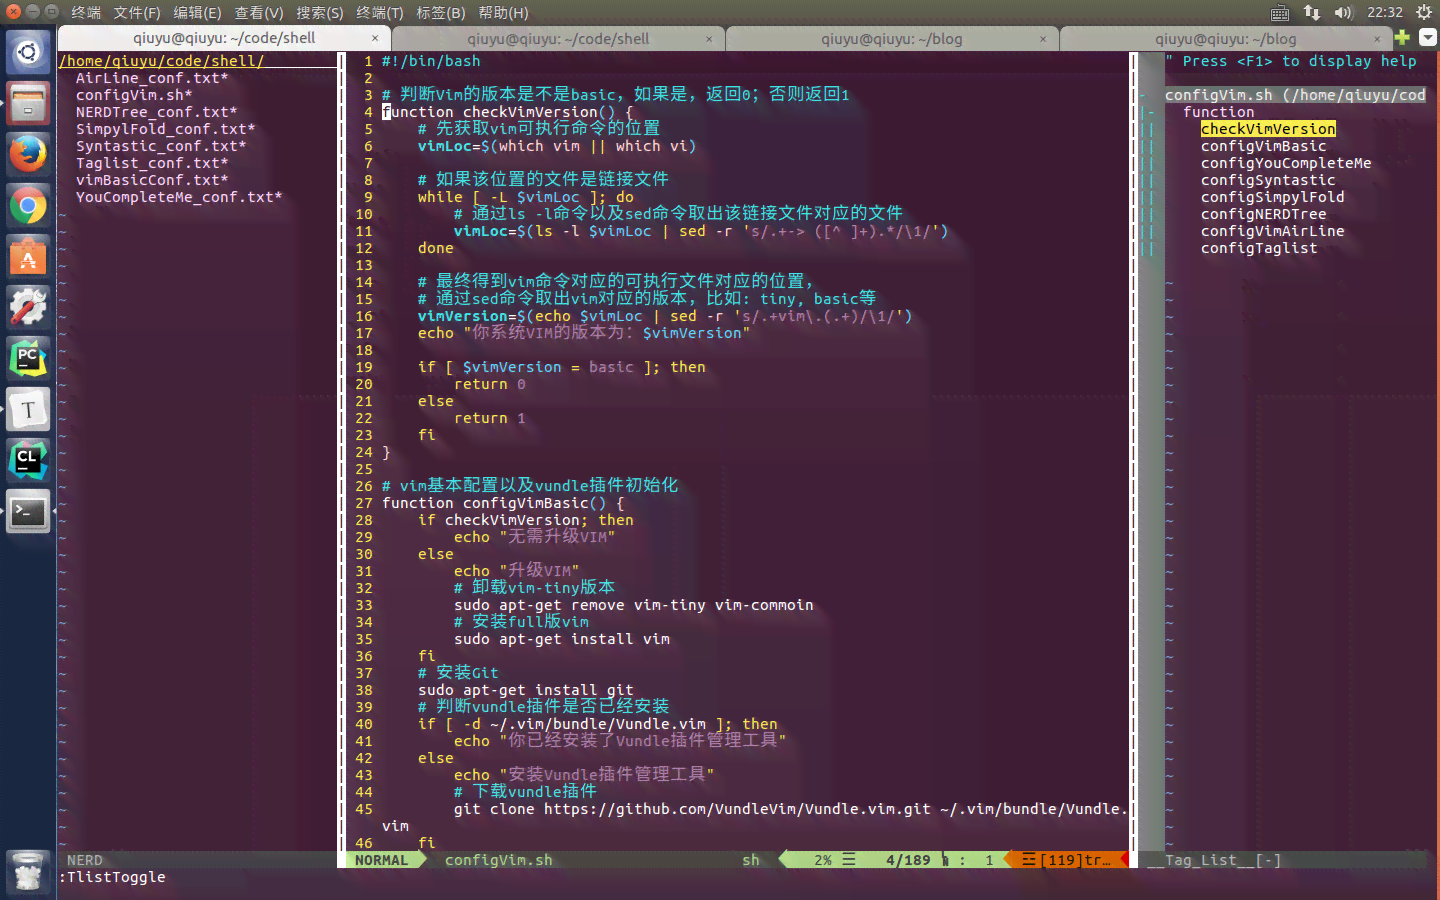Launch PyCharm from the dock
1440x900 pixels.
coord(28,359)
